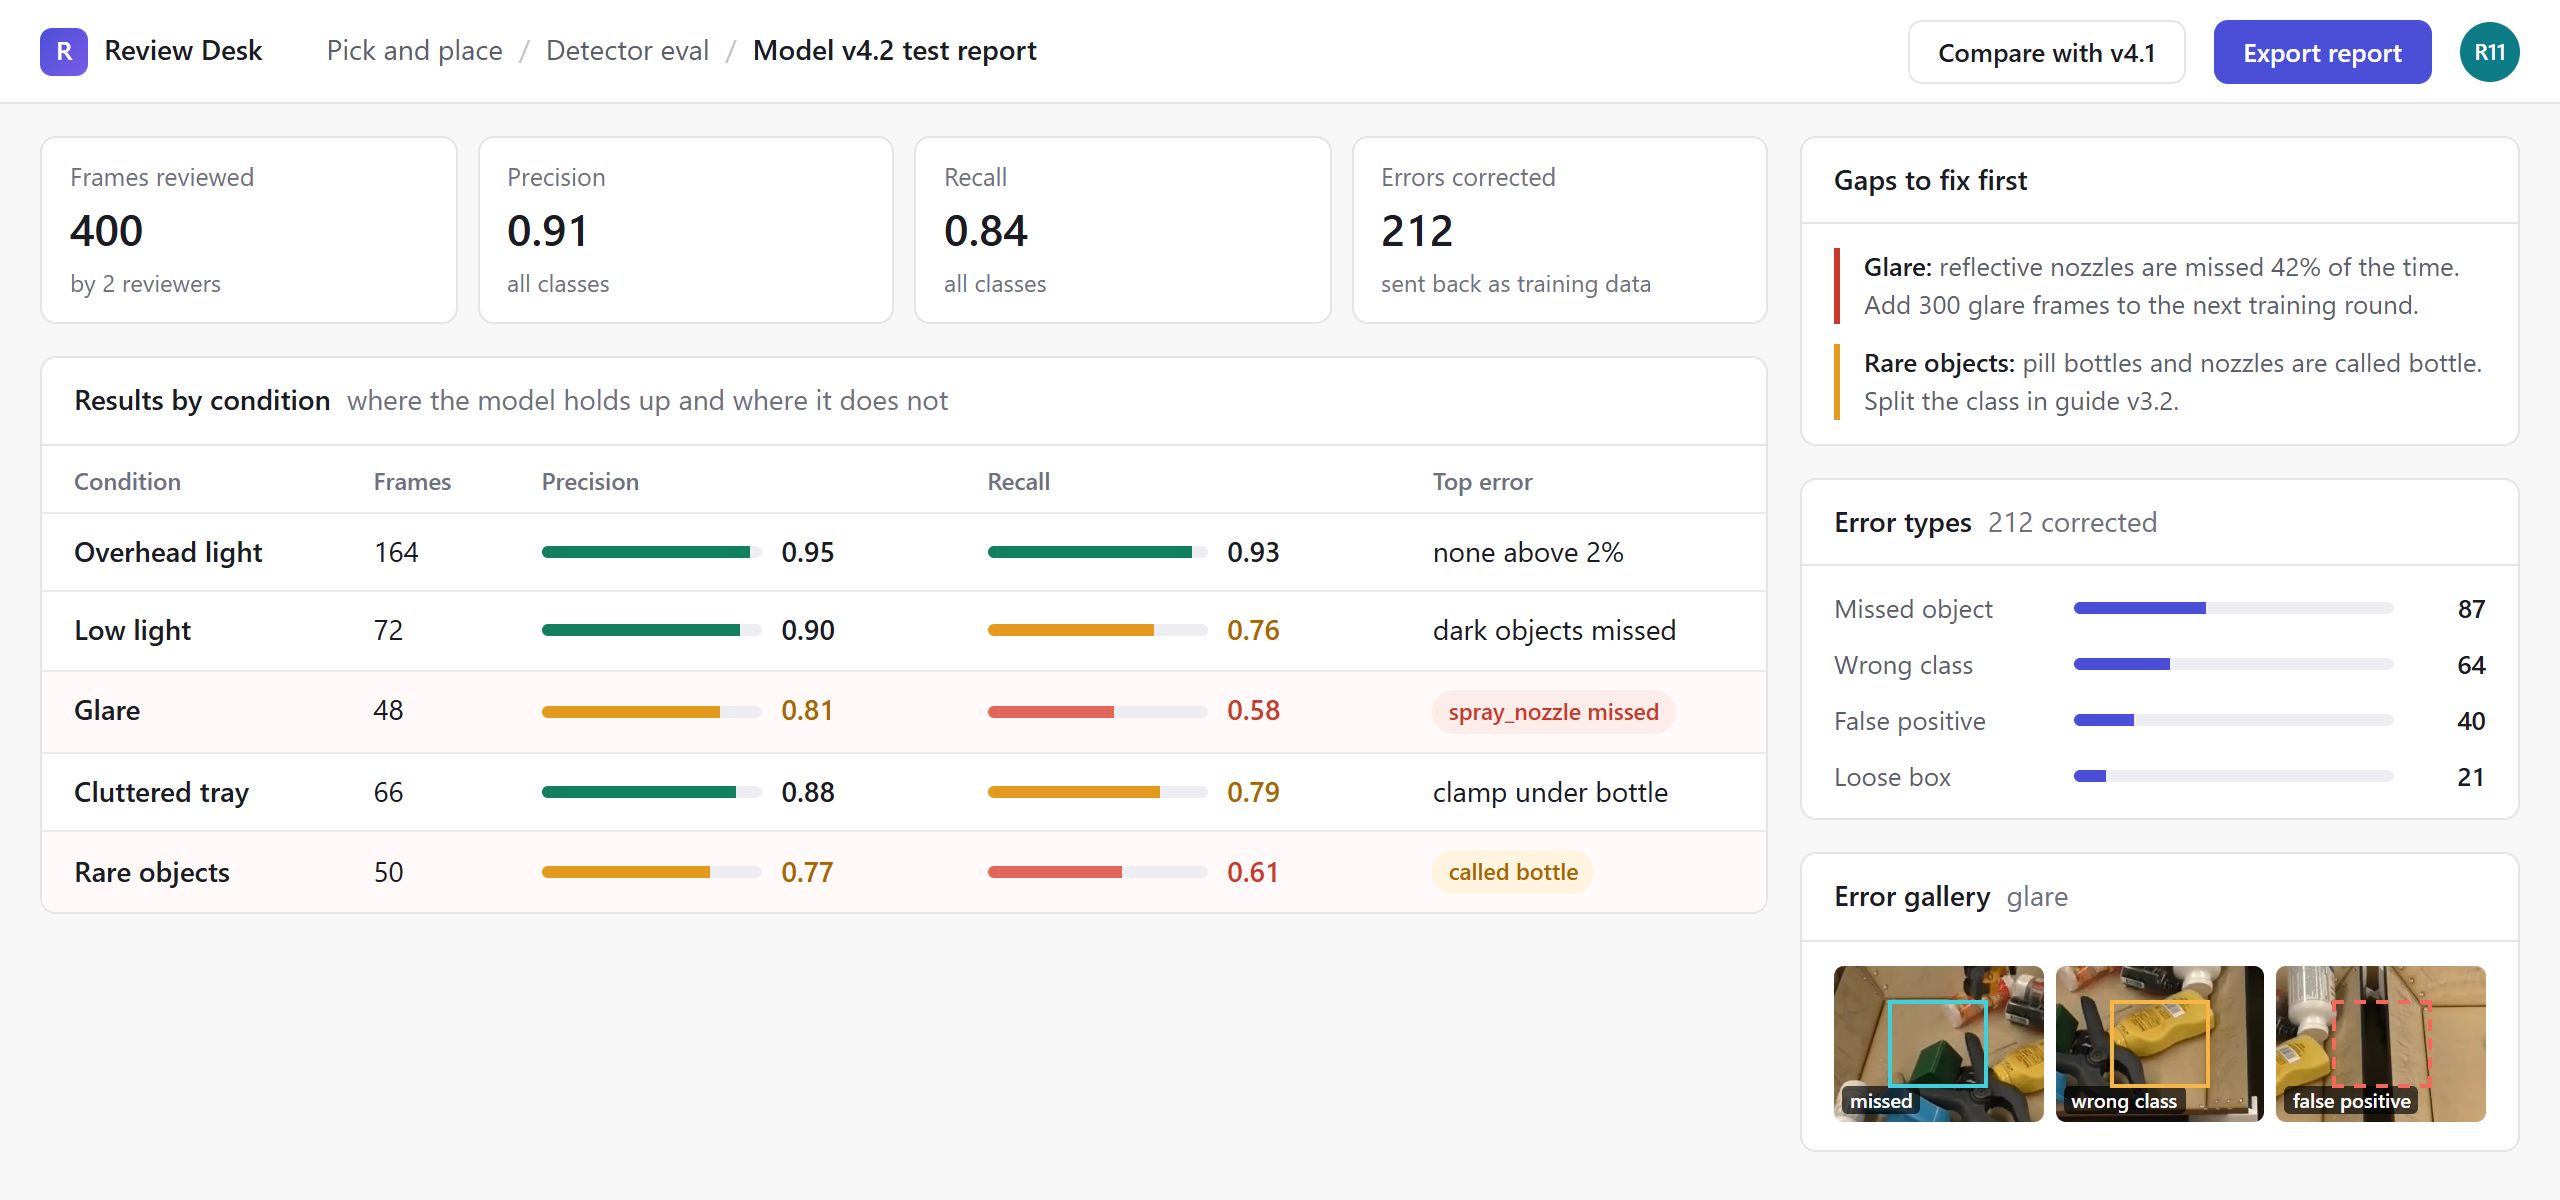
Task: Click the spray_nozzle missed tag
Action: coord(1553,712)
